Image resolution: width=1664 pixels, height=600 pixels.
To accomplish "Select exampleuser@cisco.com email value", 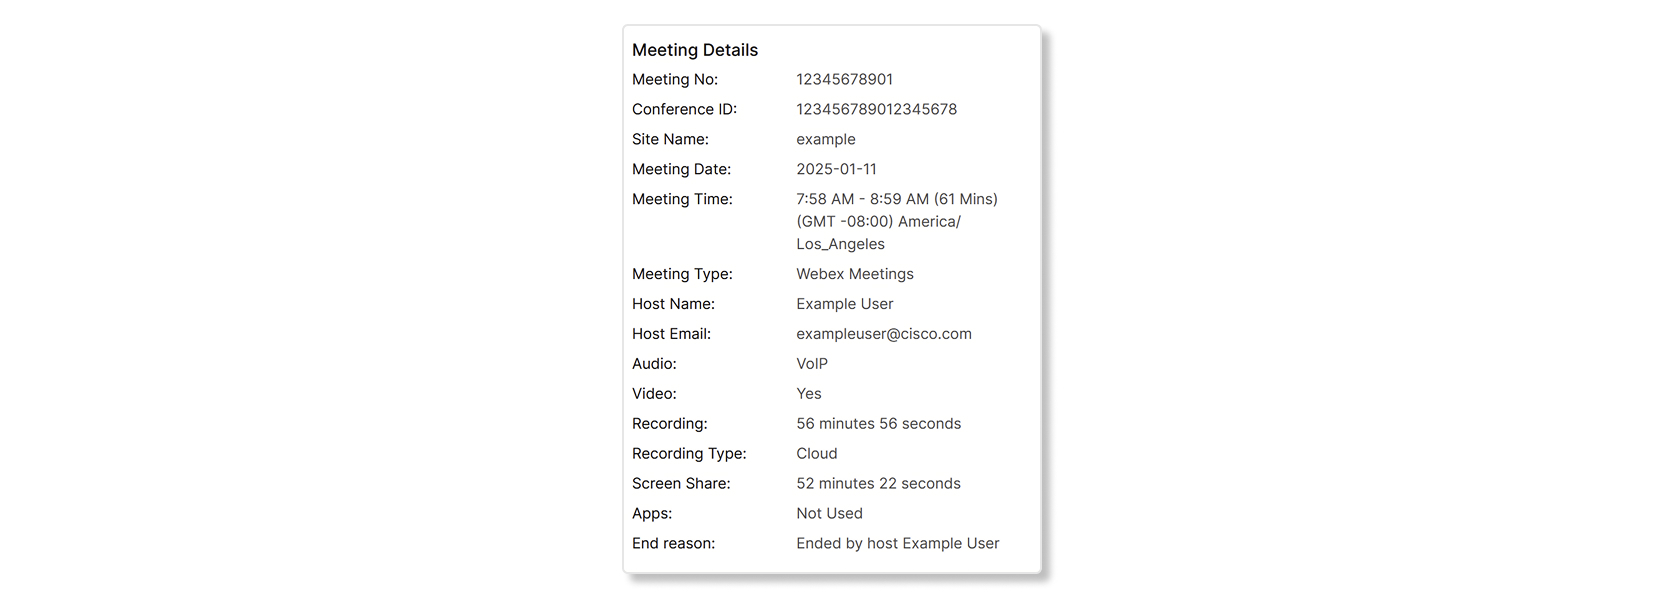I will coord(884,334).
